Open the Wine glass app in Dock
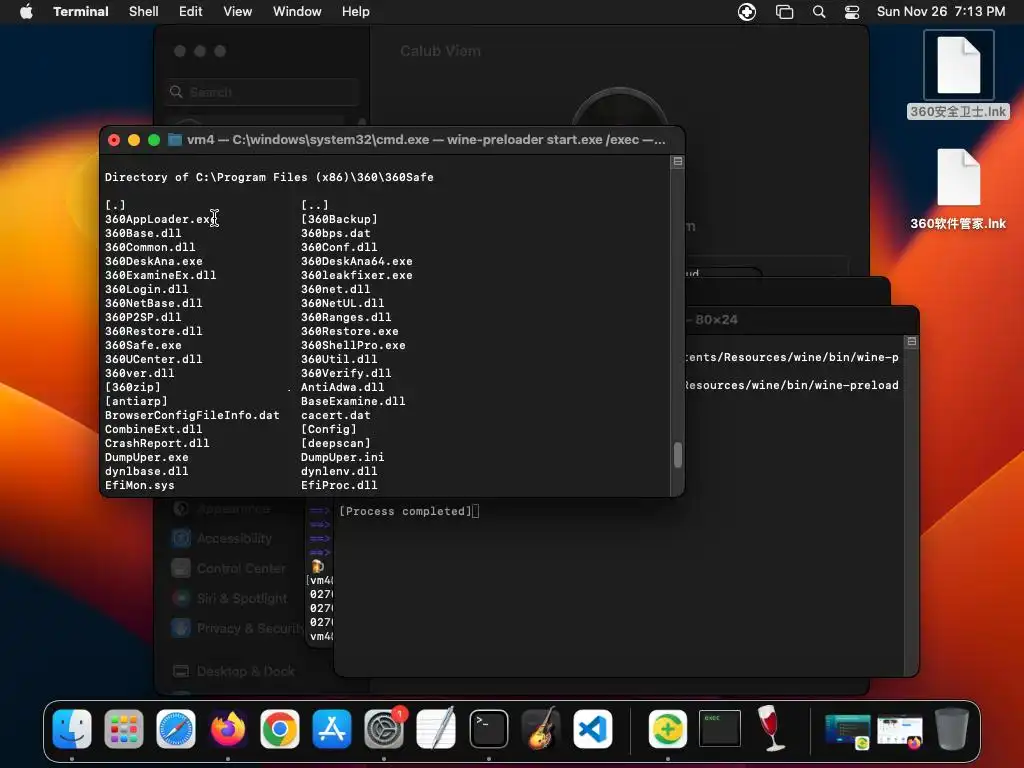The width and height of the screenshot is (1024, 768). (x=771, y=728)
